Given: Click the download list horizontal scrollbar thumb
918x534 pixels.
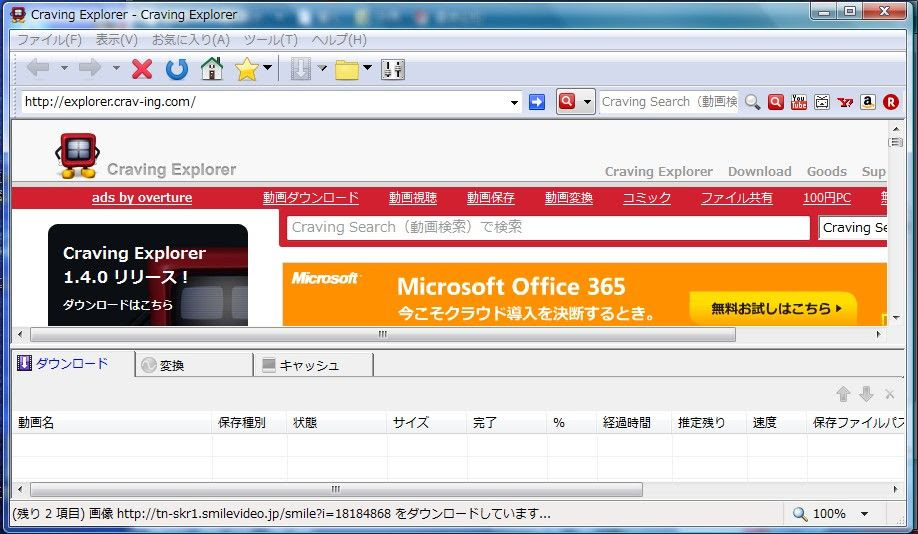Looking at the screenshot, I should click(x=336, y=489).
